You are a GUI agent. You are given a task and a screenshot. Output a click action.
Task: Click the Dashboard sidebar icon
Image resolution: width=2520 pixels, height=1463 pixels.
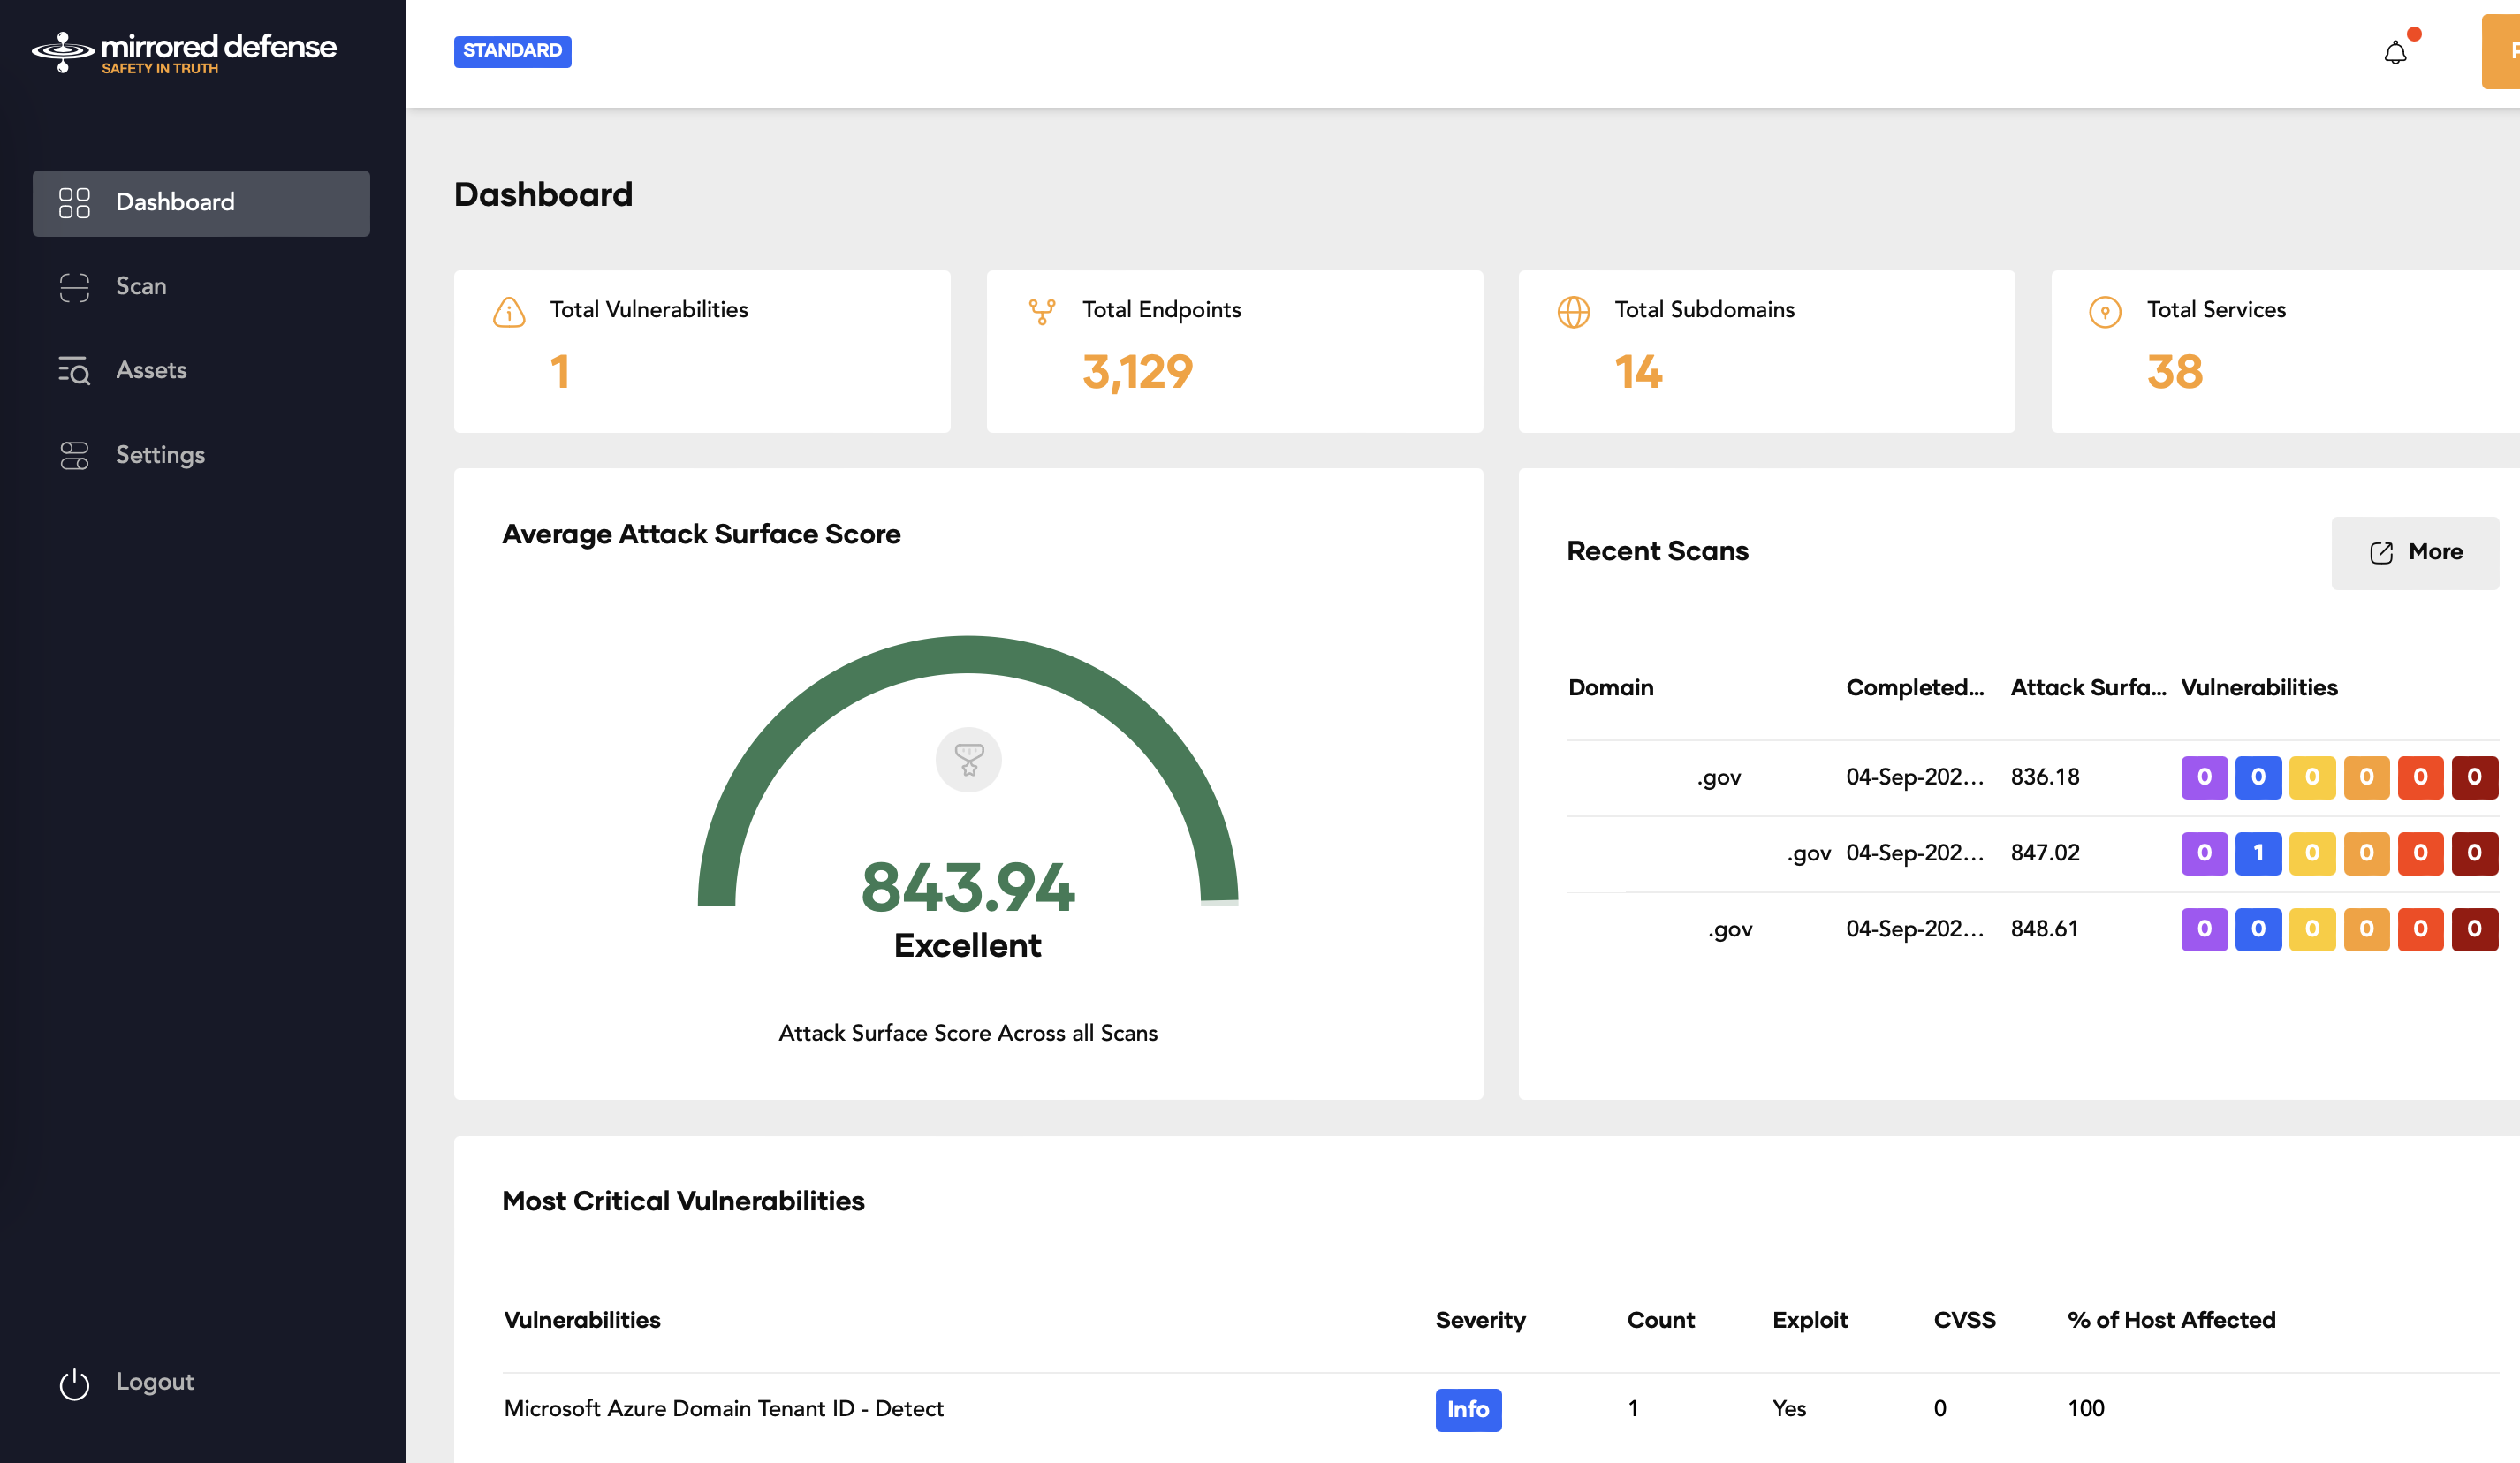click(73, 202)
